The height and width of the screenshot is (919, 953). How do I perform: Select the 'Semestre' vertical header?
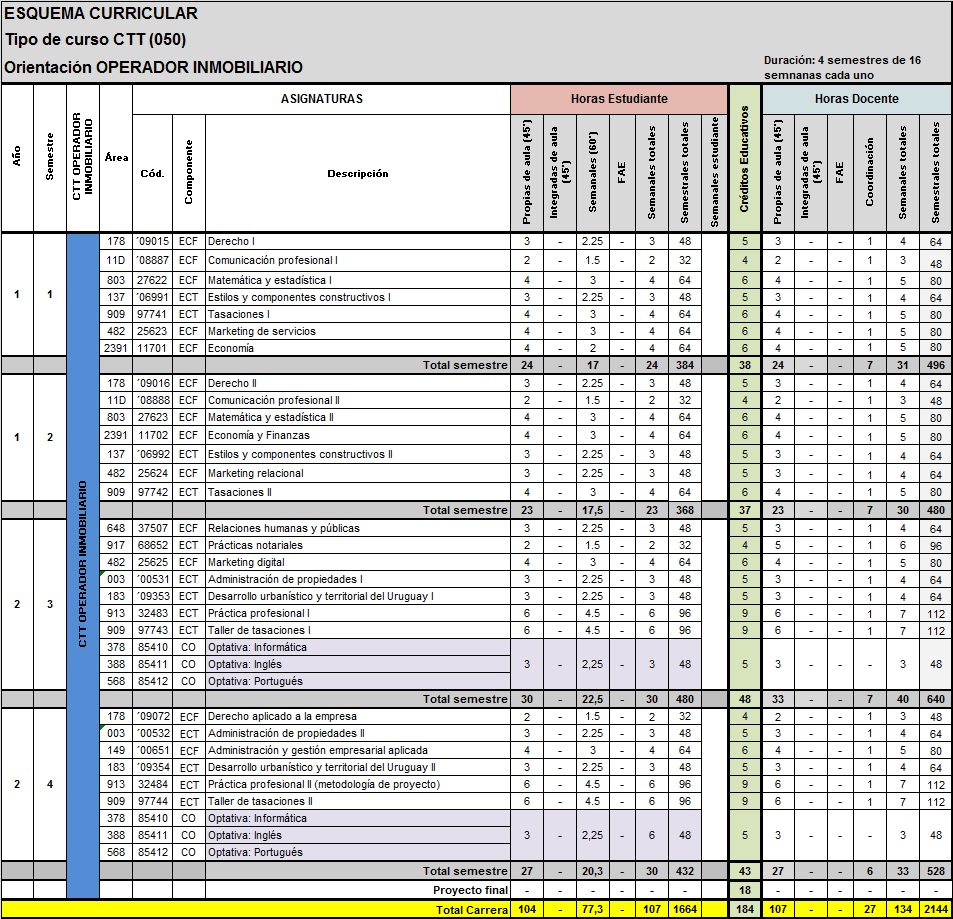pos(50,157)
